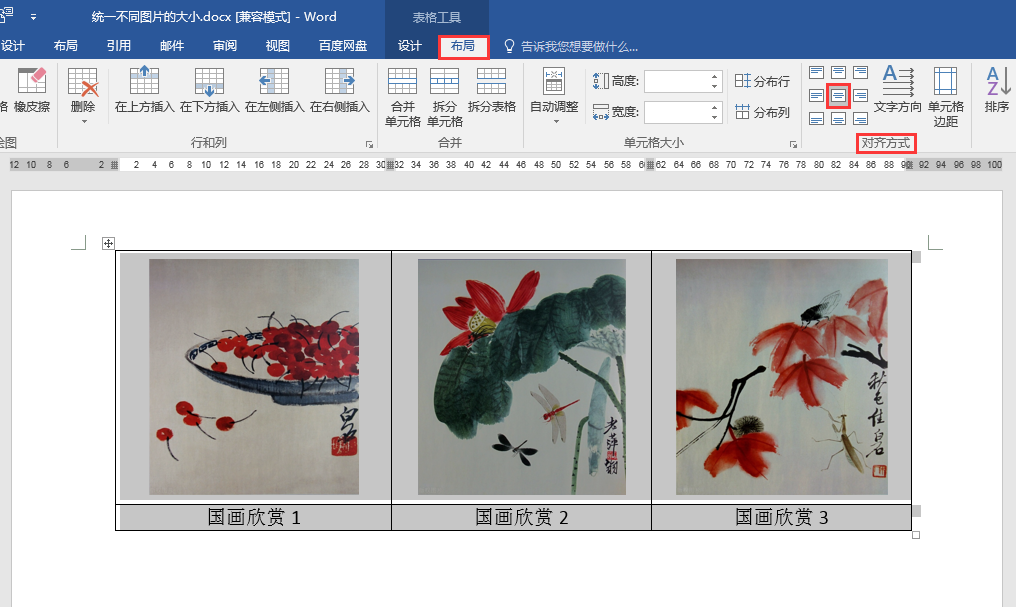Click the horizontal ruler

click(505, 165)
